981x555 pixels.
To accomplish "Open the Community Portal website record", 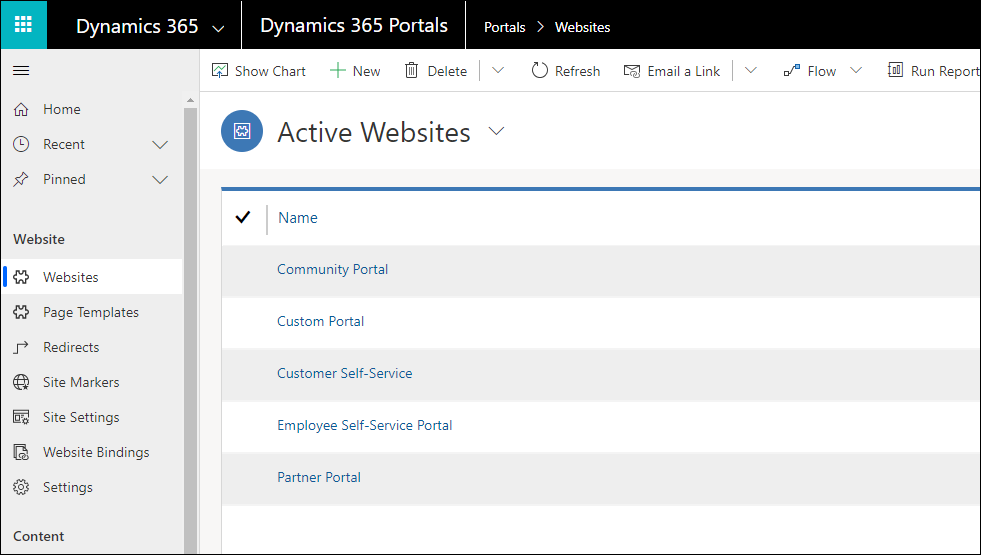I will 332,270.
